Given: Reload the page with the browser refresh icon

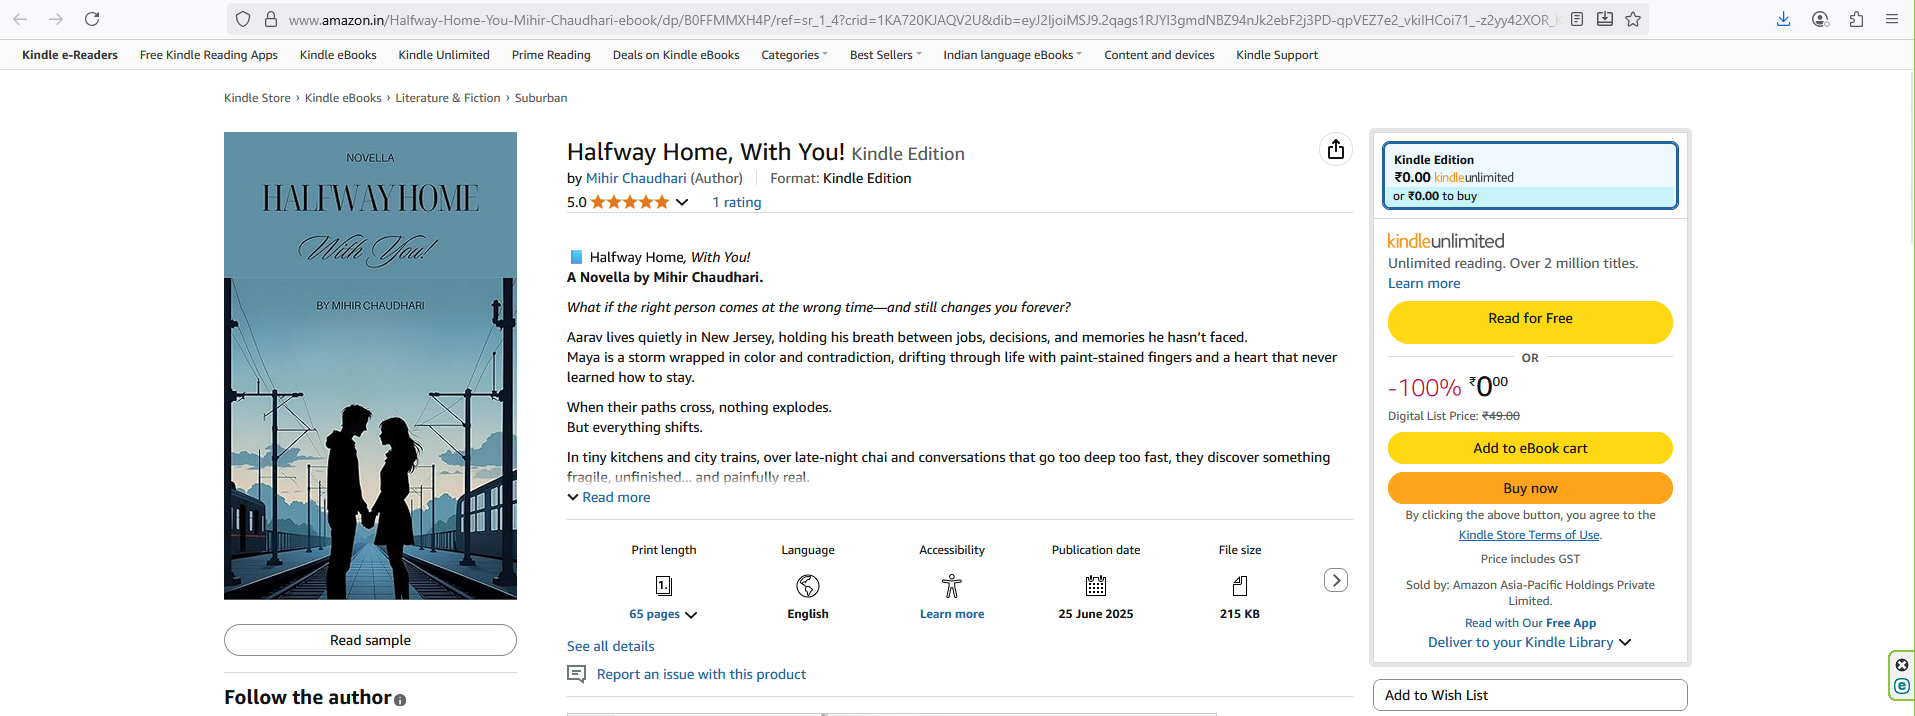Looking at the screenshot, I should click(x=92, y=19).
